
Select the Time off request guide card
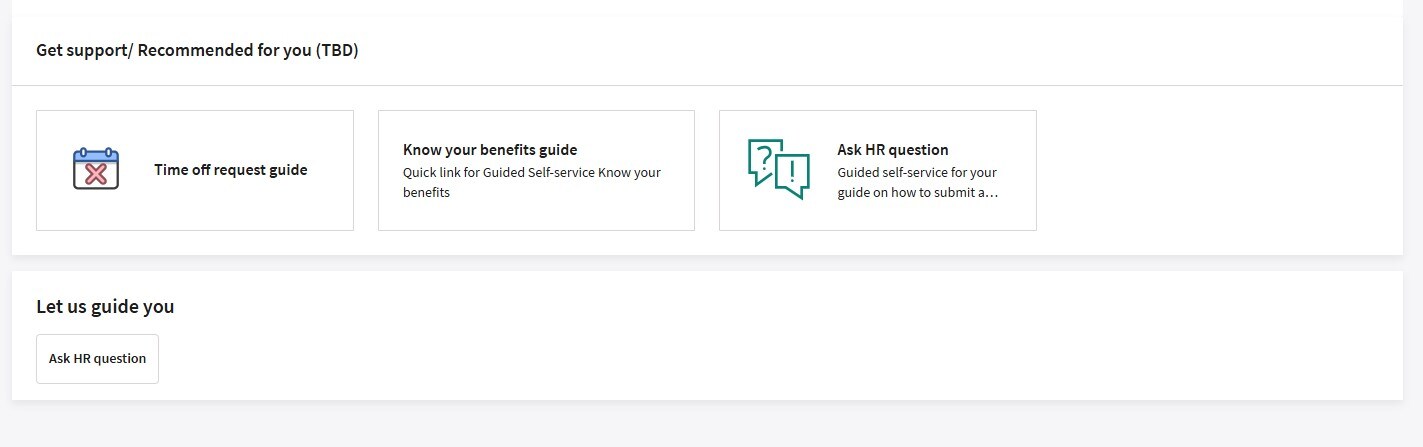click(x=195, y=170)
